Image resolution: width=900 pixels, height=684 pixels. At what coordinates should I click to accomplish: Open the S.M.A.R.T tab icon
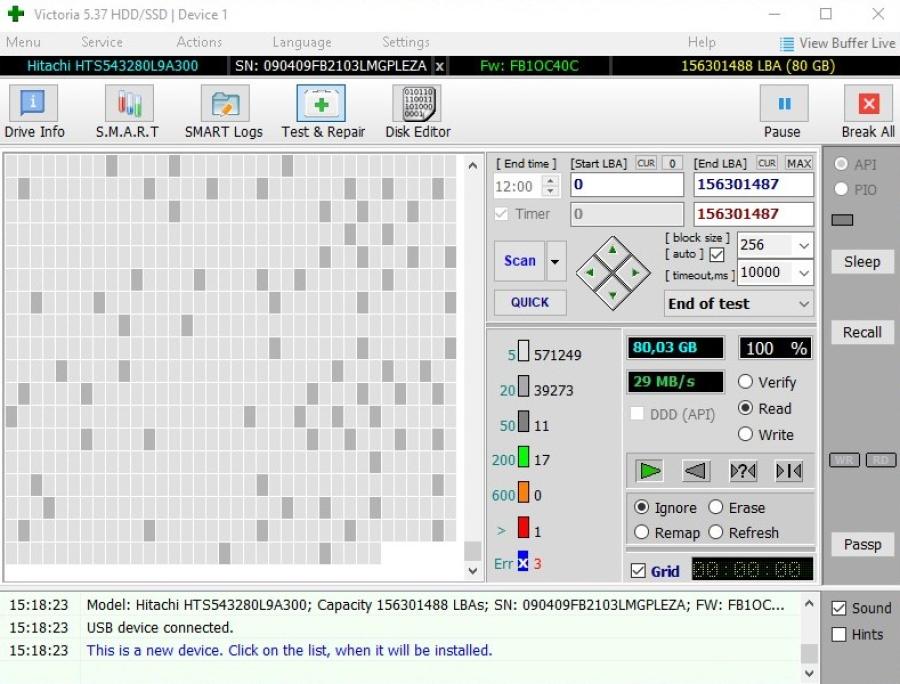coord(127,111)
